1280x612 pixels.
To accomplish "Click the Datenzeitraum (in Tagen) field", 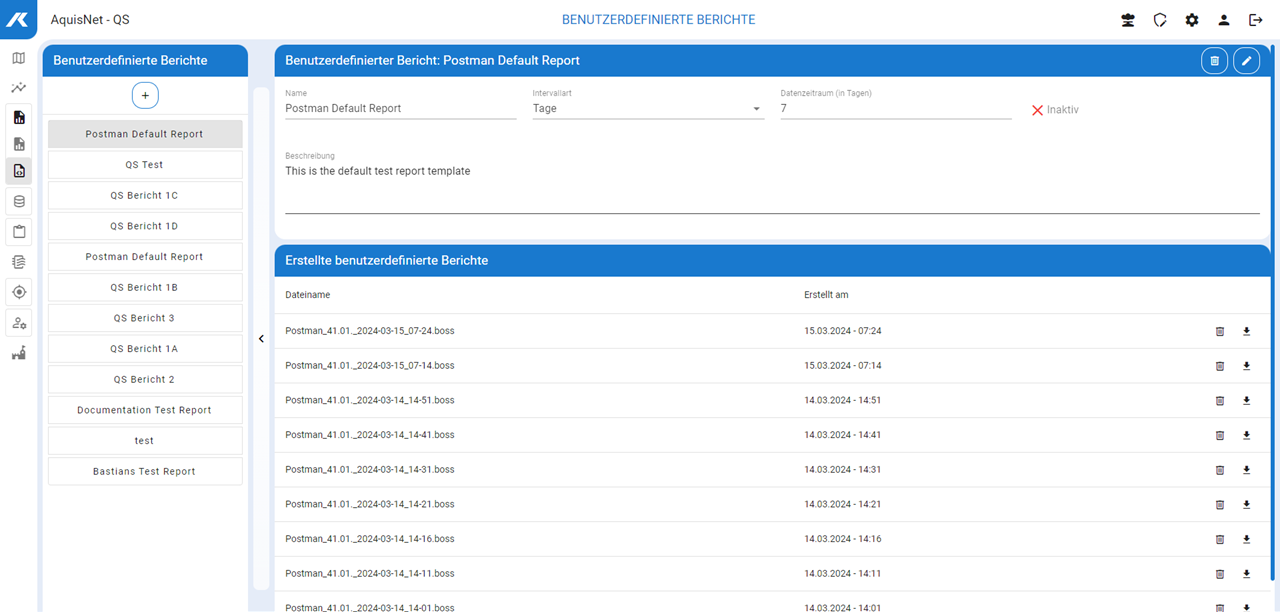I will pos(895,109).
